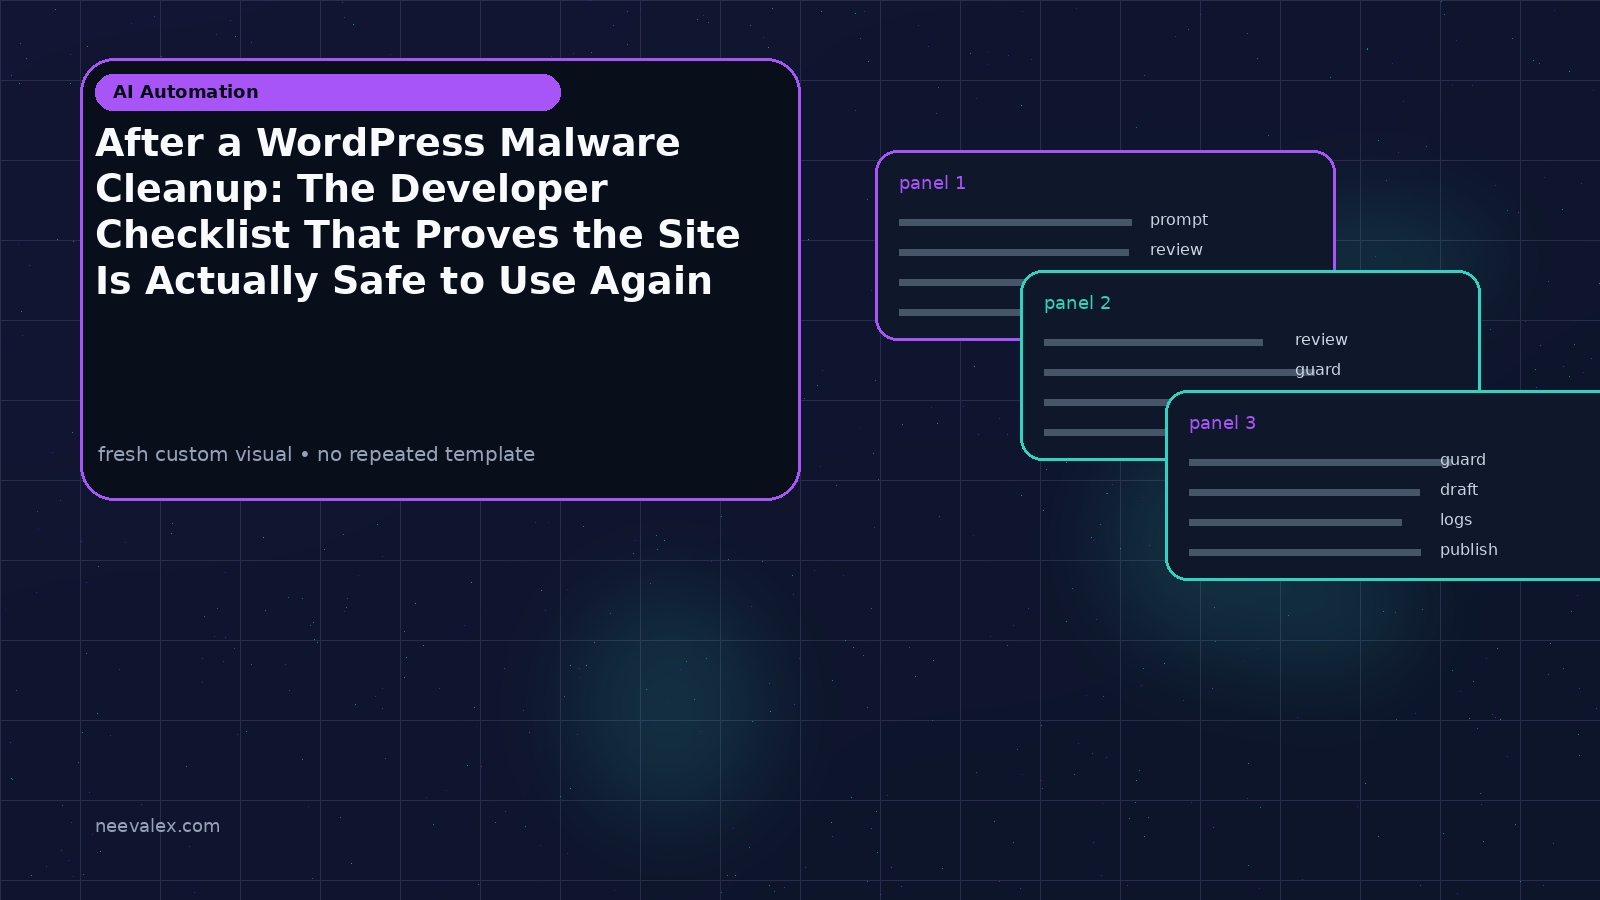Screen dimensions: 1600x900
Task: Select the 'review' label in panel 2
Action: point(1321,340)
